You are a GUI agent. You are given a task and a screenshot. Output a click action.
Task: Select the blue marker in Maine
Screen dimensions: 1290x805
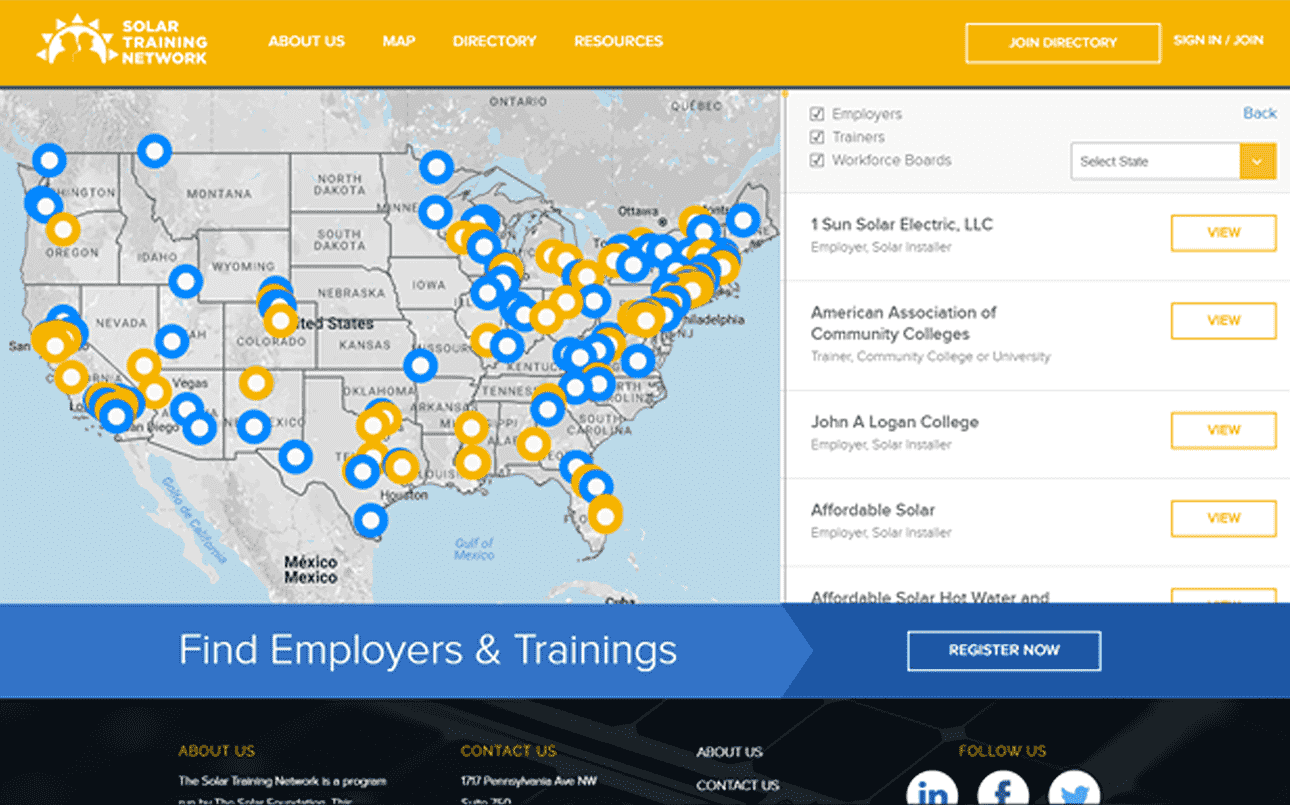(x=743, y=221)
